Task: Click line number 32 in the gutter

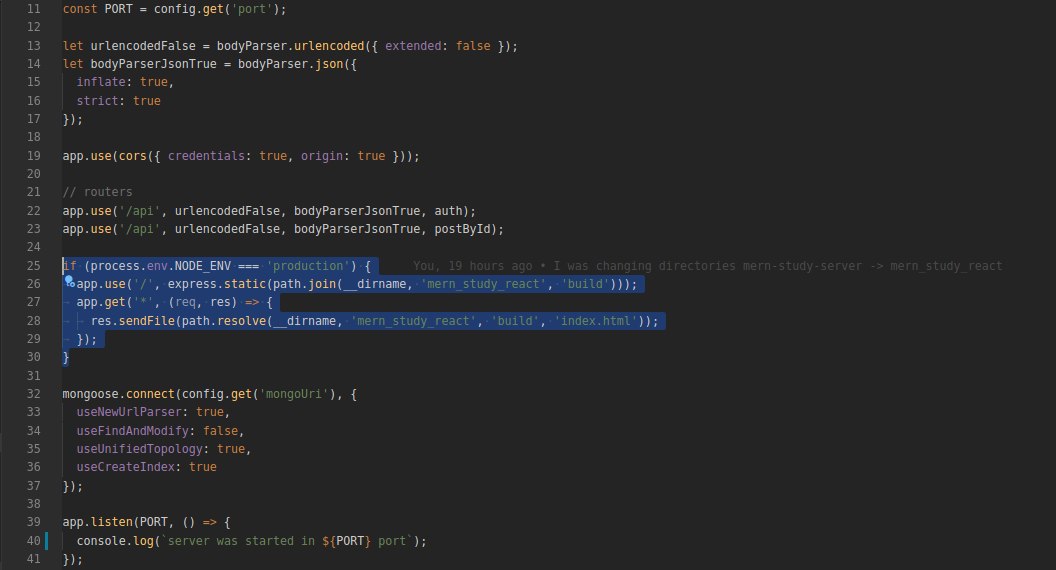Action: [x=34, y=393]
